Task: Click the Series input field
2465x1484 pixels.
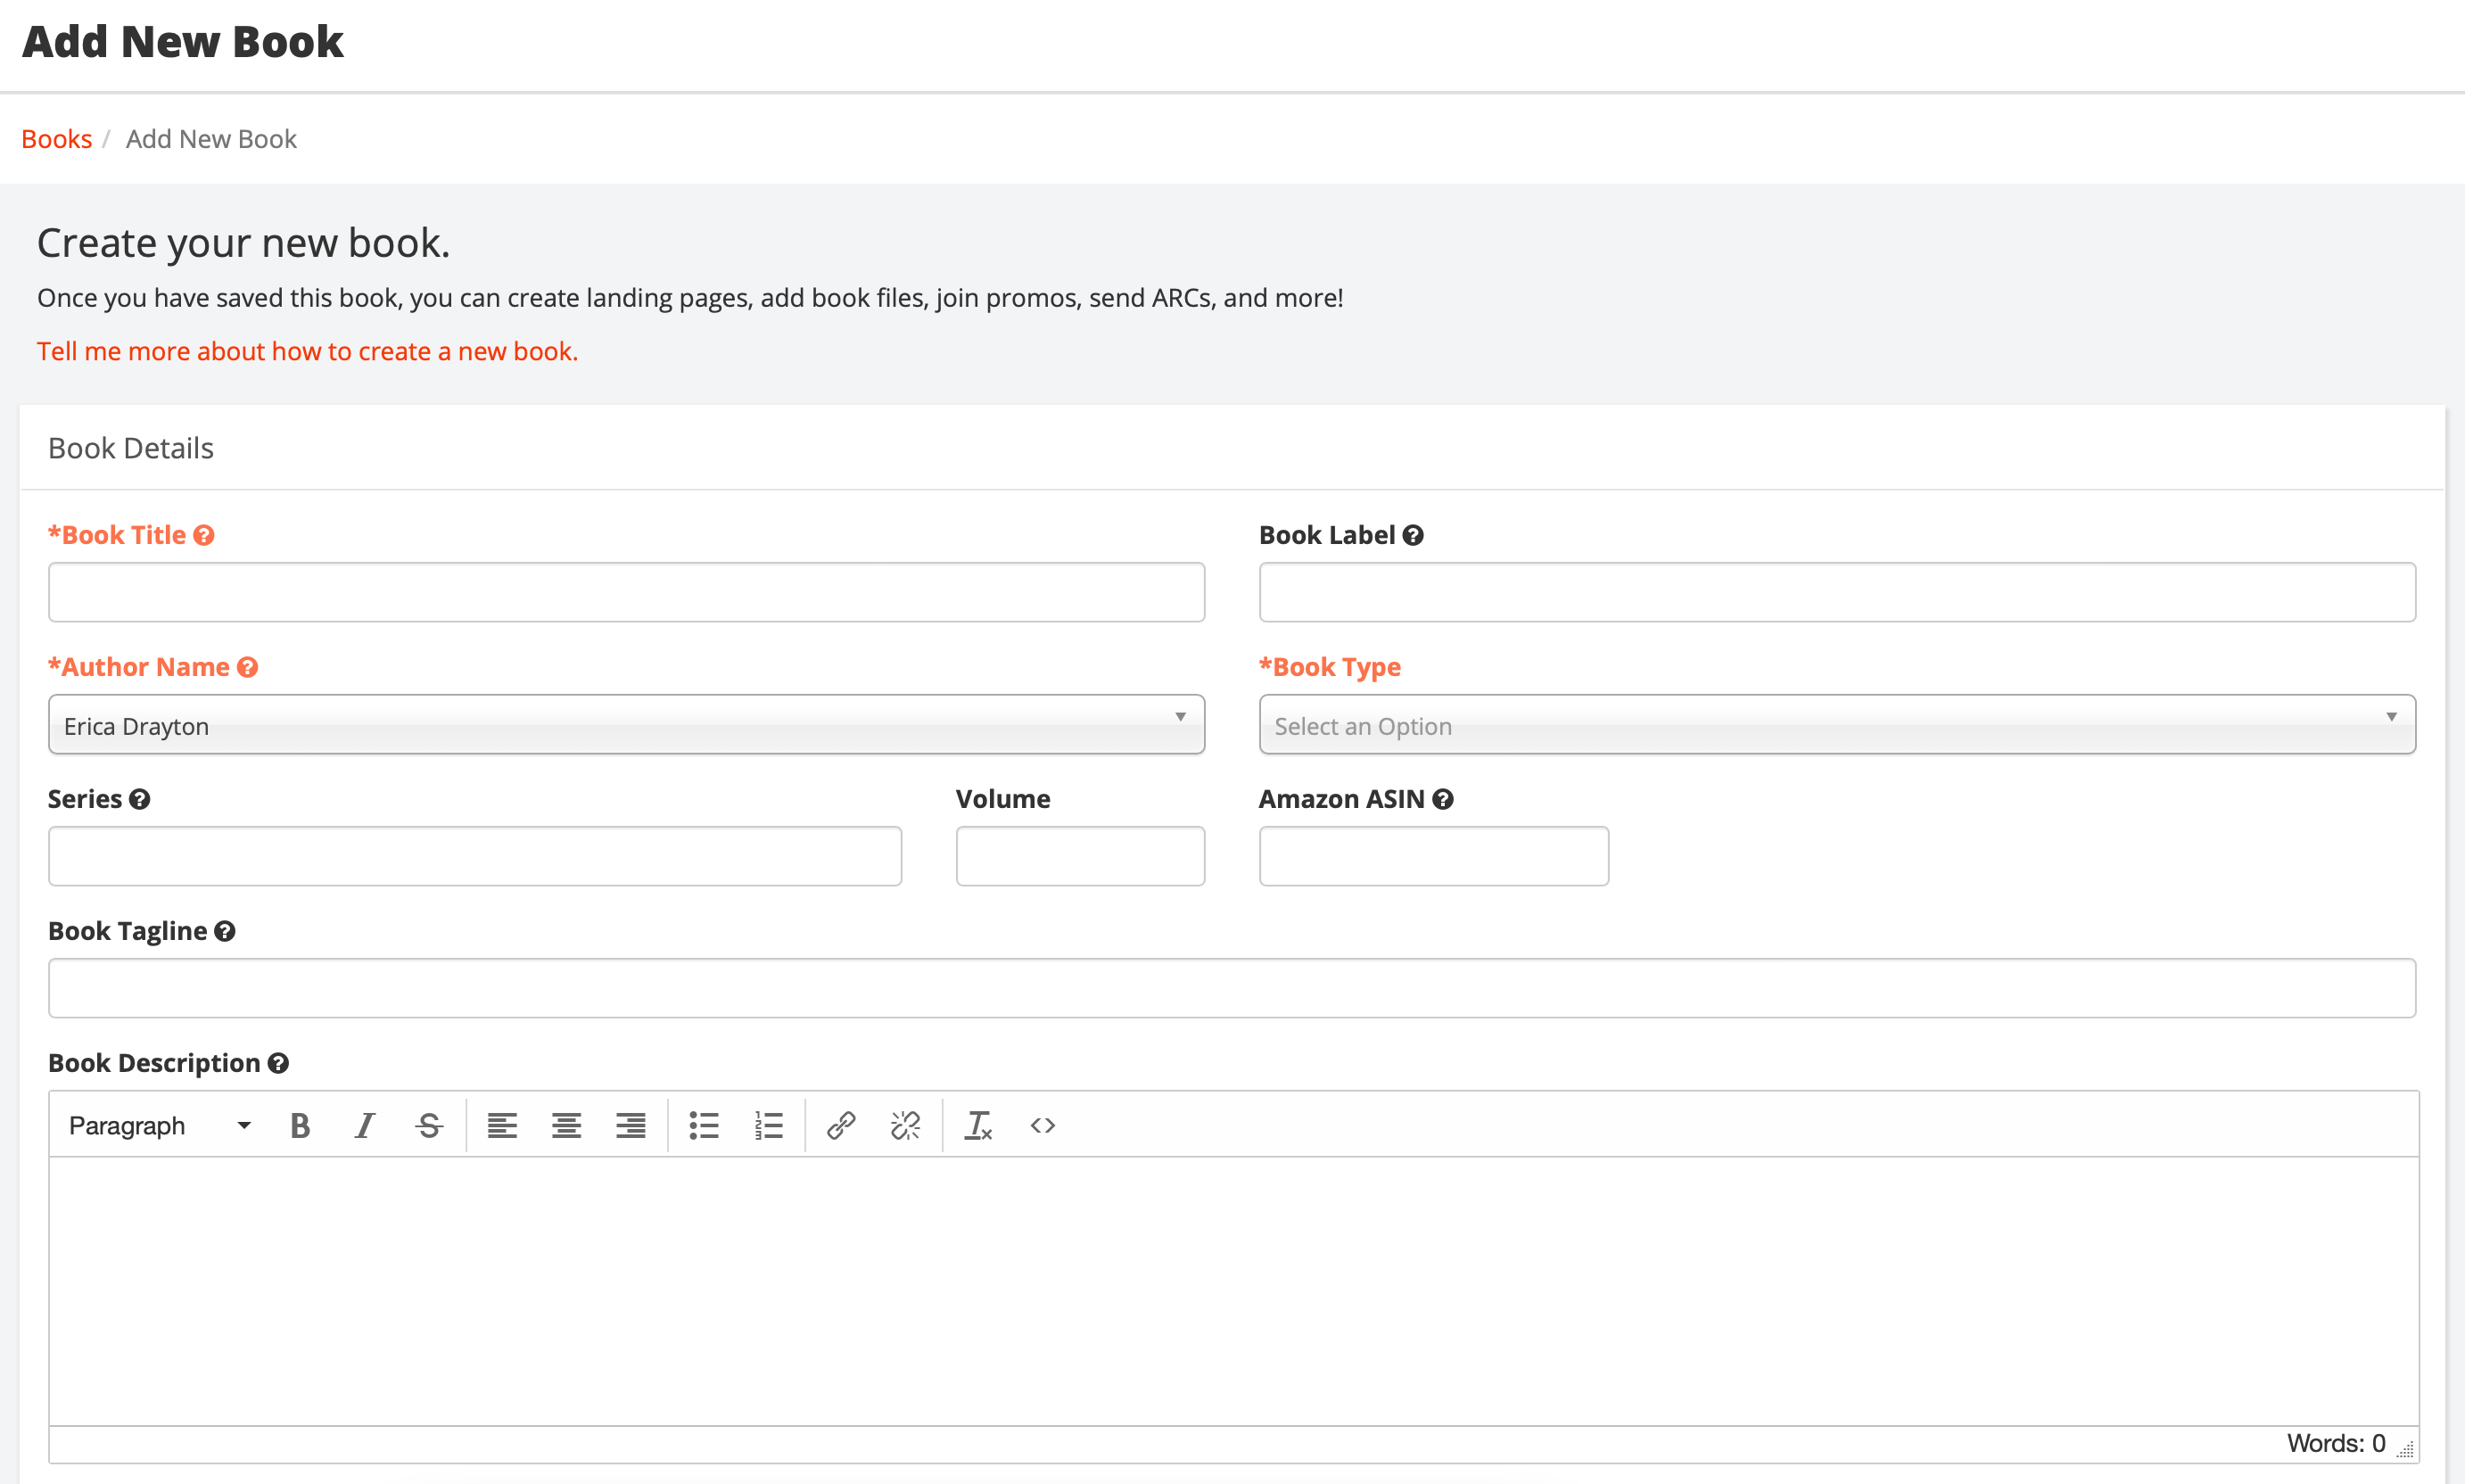Action: [x=474, y=856]
